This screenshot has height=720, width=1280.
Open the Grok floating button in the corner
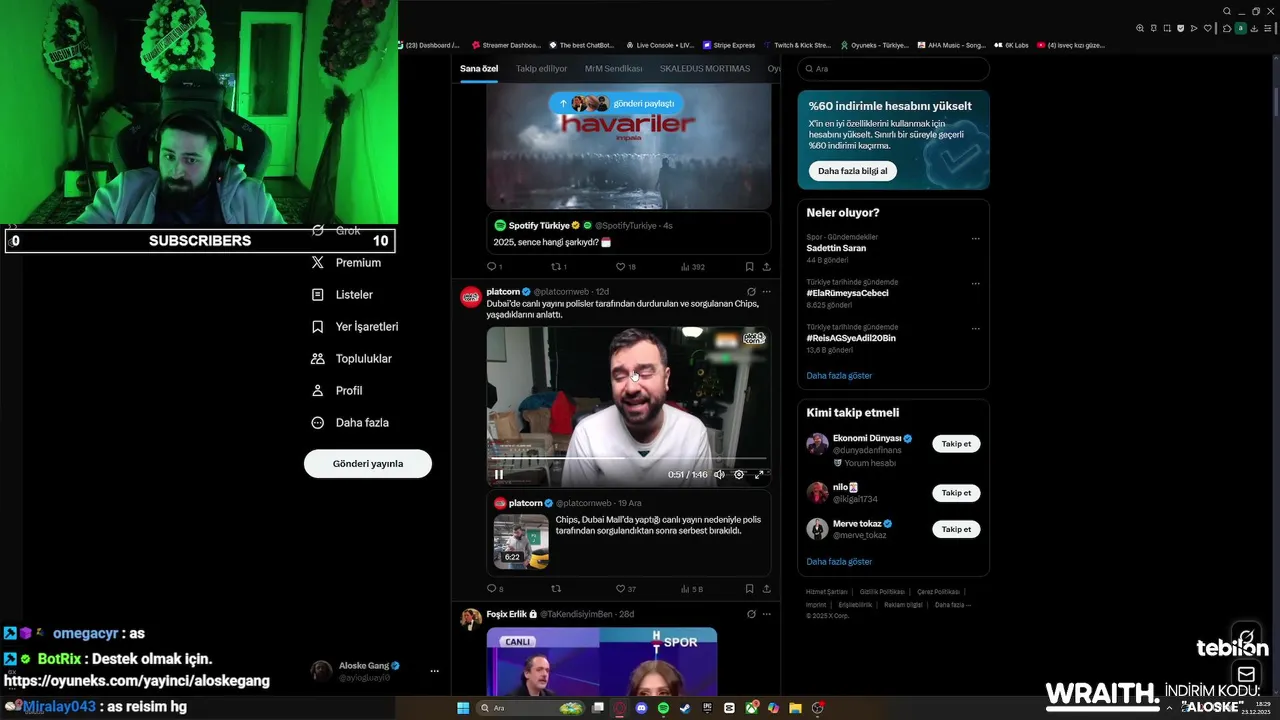coord(1246,637)
